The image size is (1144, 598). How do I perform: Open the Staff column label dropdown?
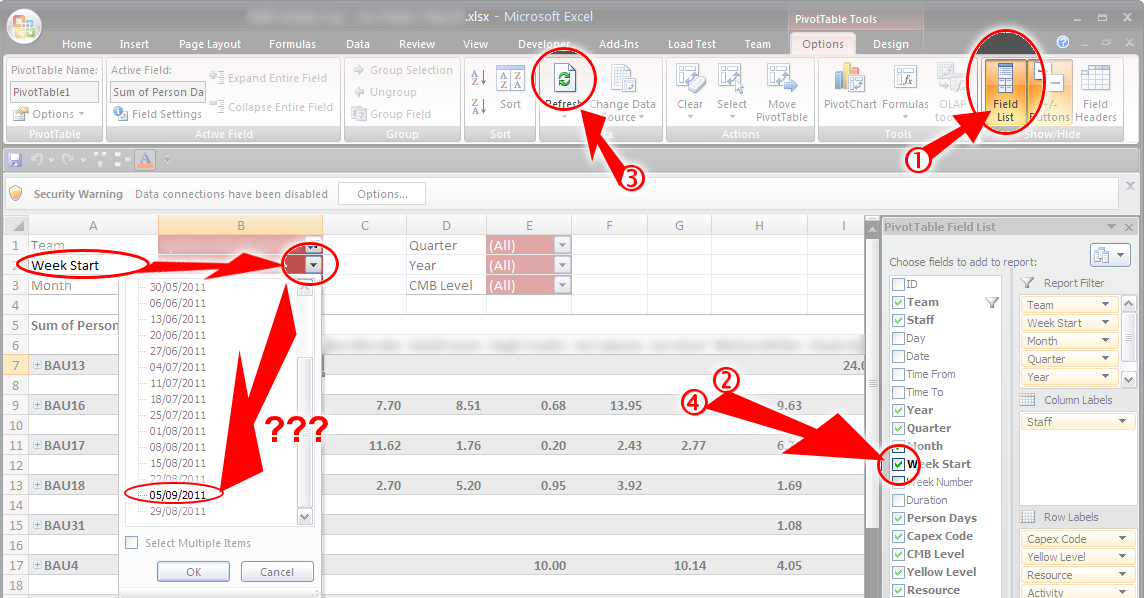click(x=1123, y=422)
